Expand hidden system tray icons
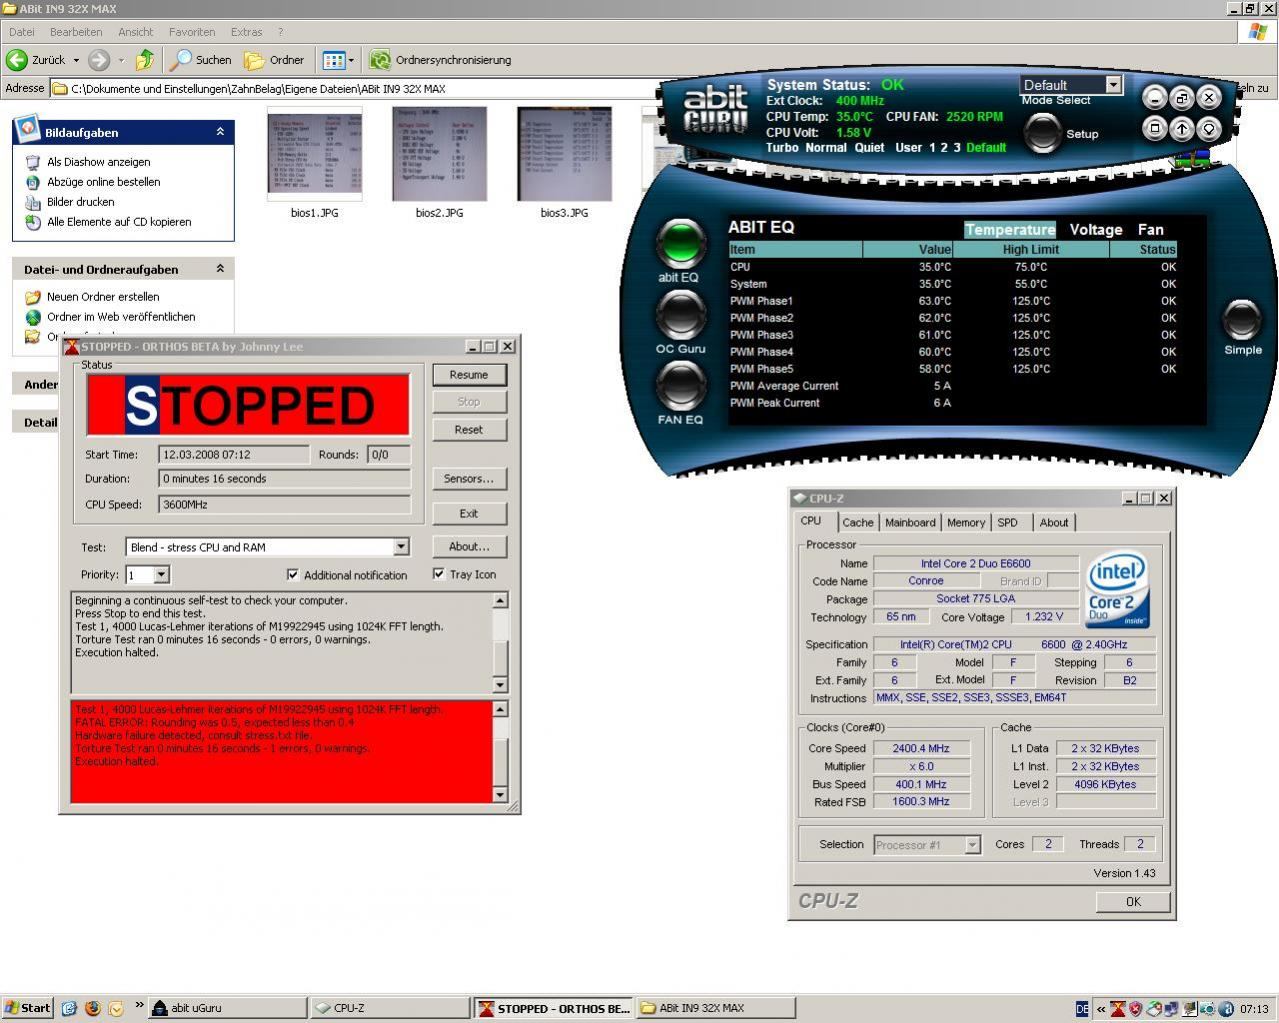The width and height of the screenshot is (1279, 1023). point(1101,1009)
